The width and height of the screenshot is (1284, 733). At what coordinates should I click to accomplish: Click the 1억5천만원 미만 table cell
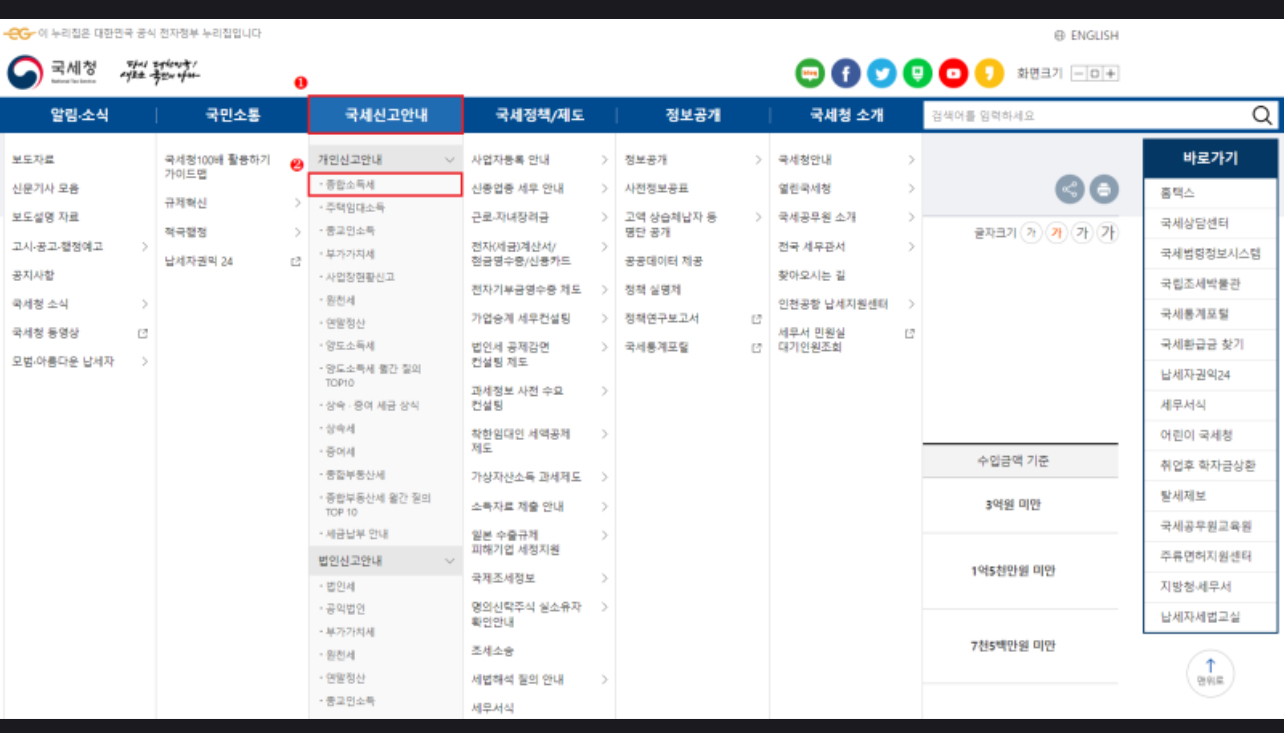[1012, 571]
